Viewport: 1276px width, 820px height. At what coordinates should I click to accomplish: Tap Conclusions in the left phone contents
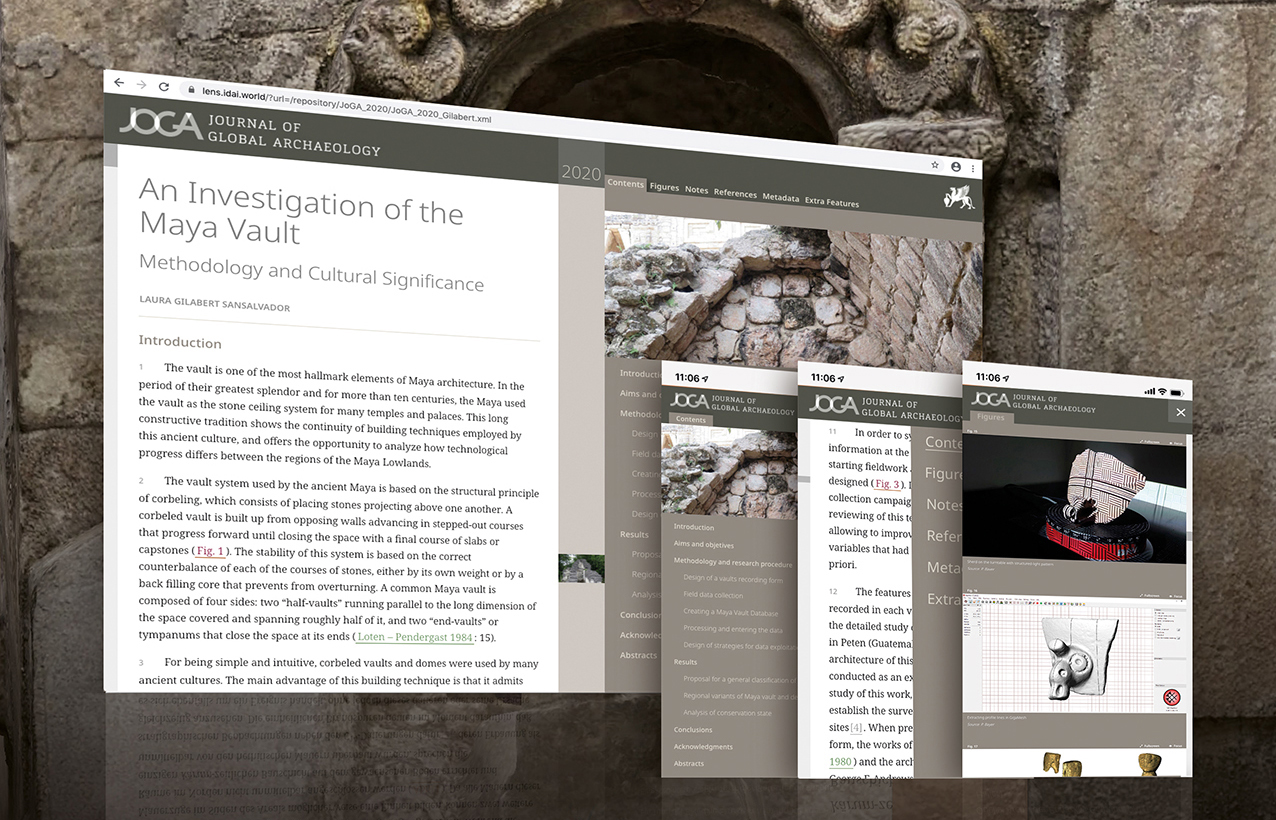click(x=693, y=730)
